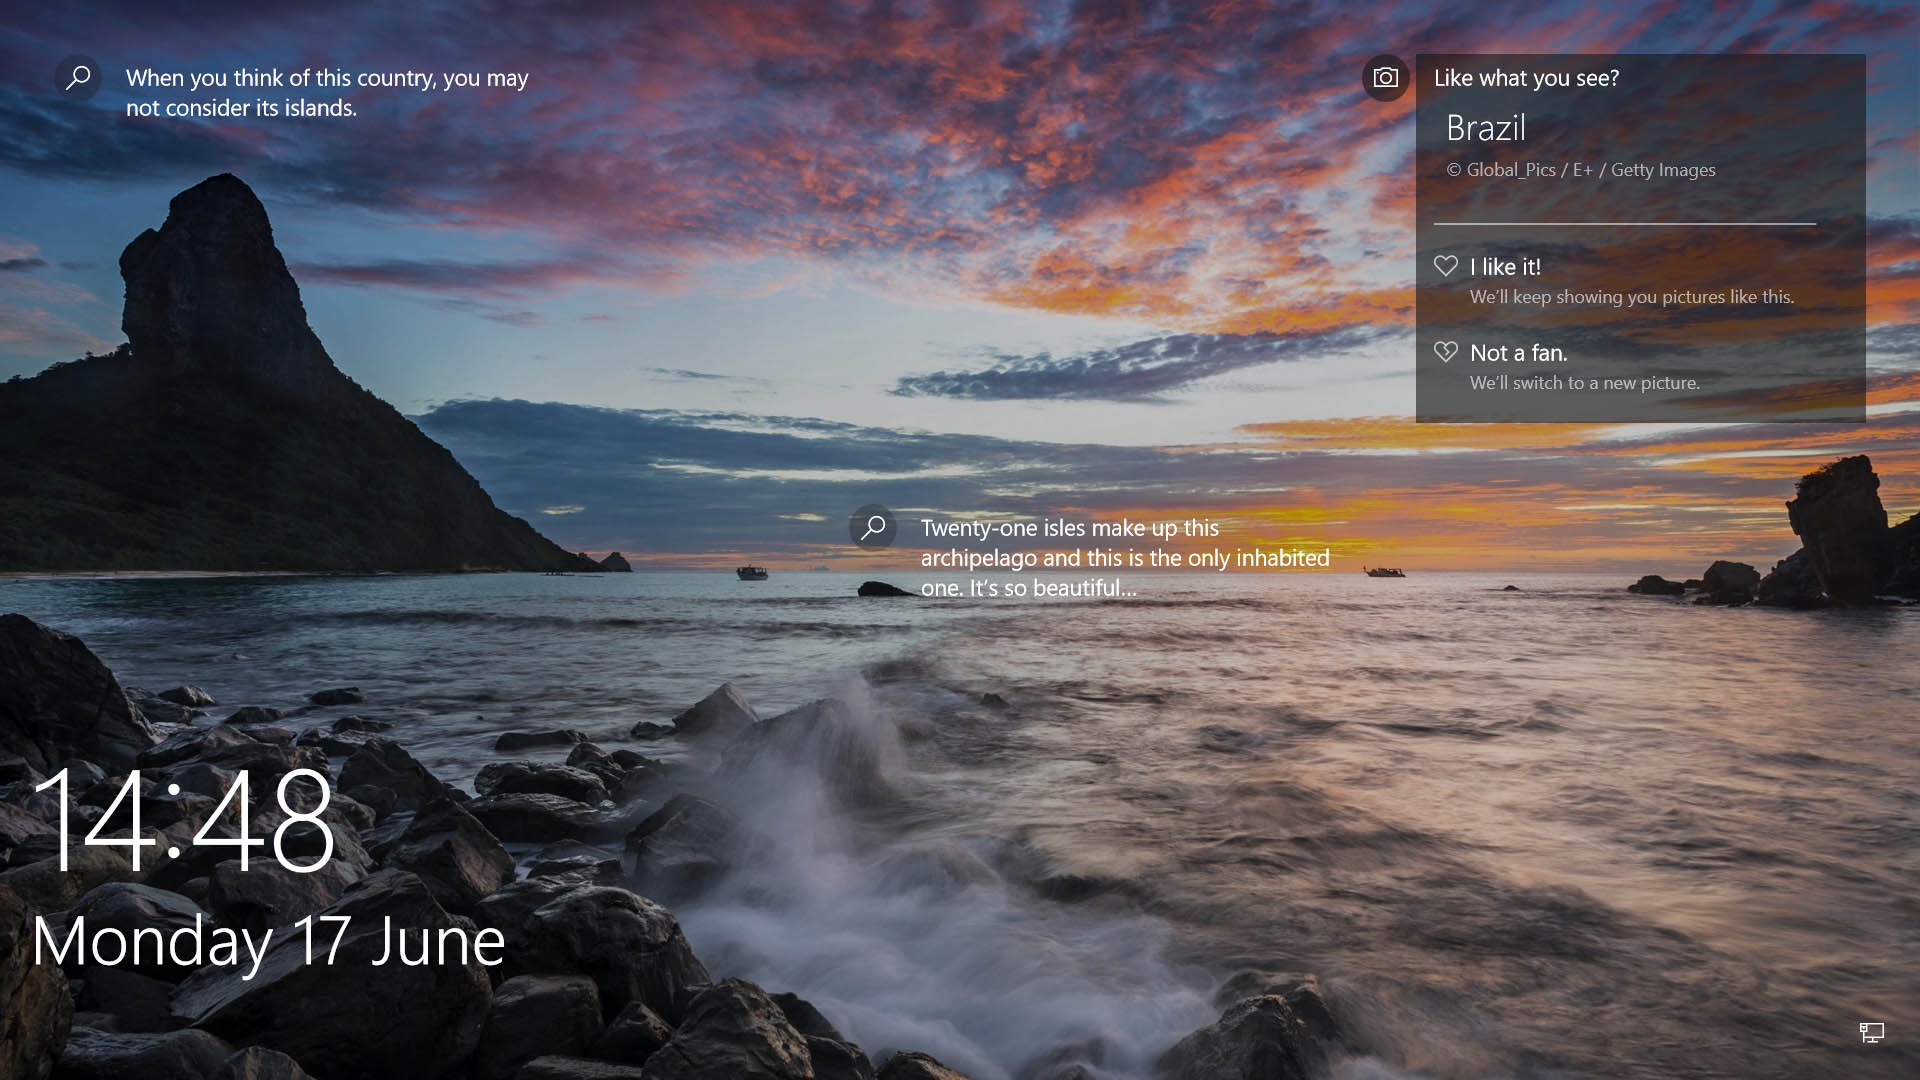Open the 'Twenty-one isles make up' caption

click(1069, 528)
